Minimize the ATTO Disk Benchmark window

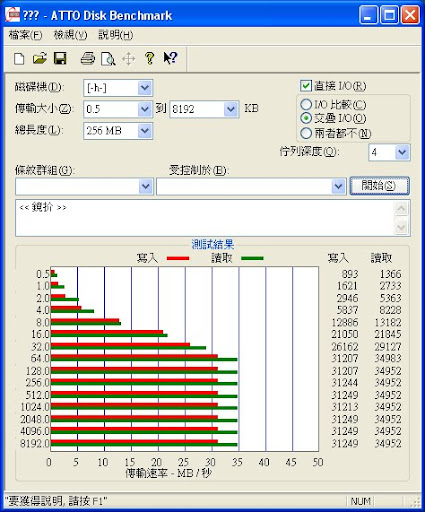[x=368, y=15]
